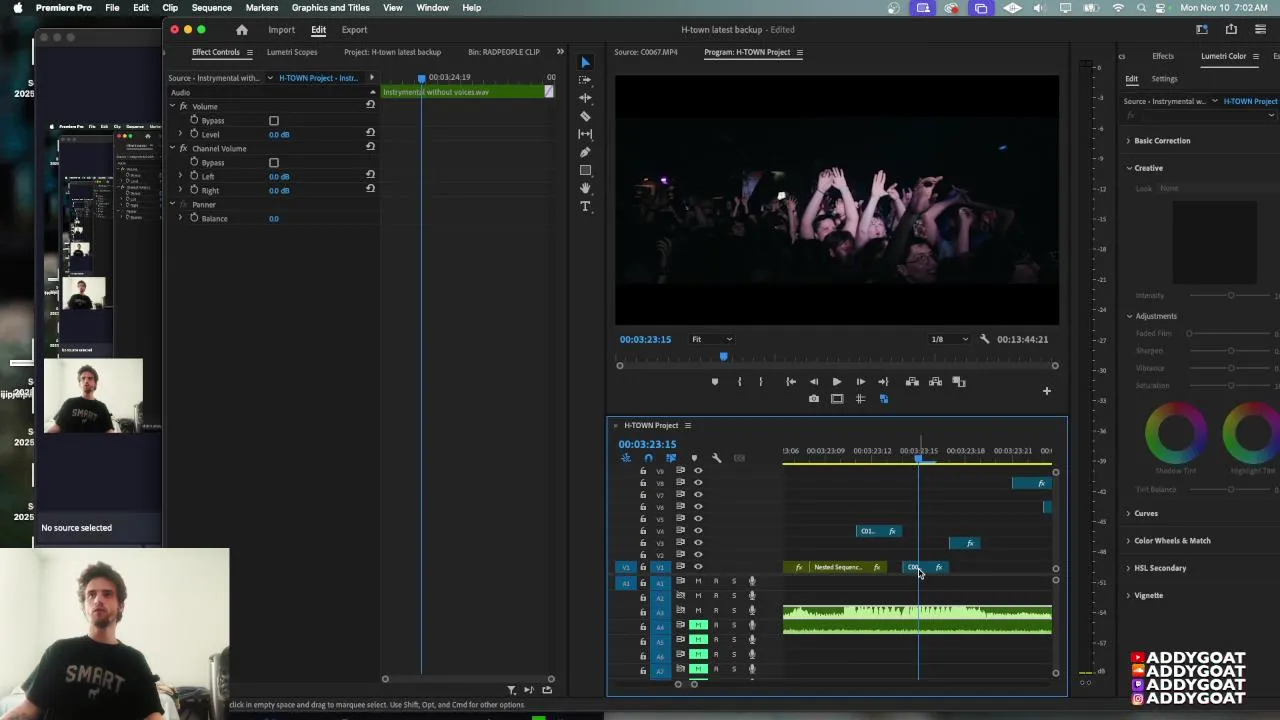
Task: Export frame with camera icon
Action: [814, 399]
